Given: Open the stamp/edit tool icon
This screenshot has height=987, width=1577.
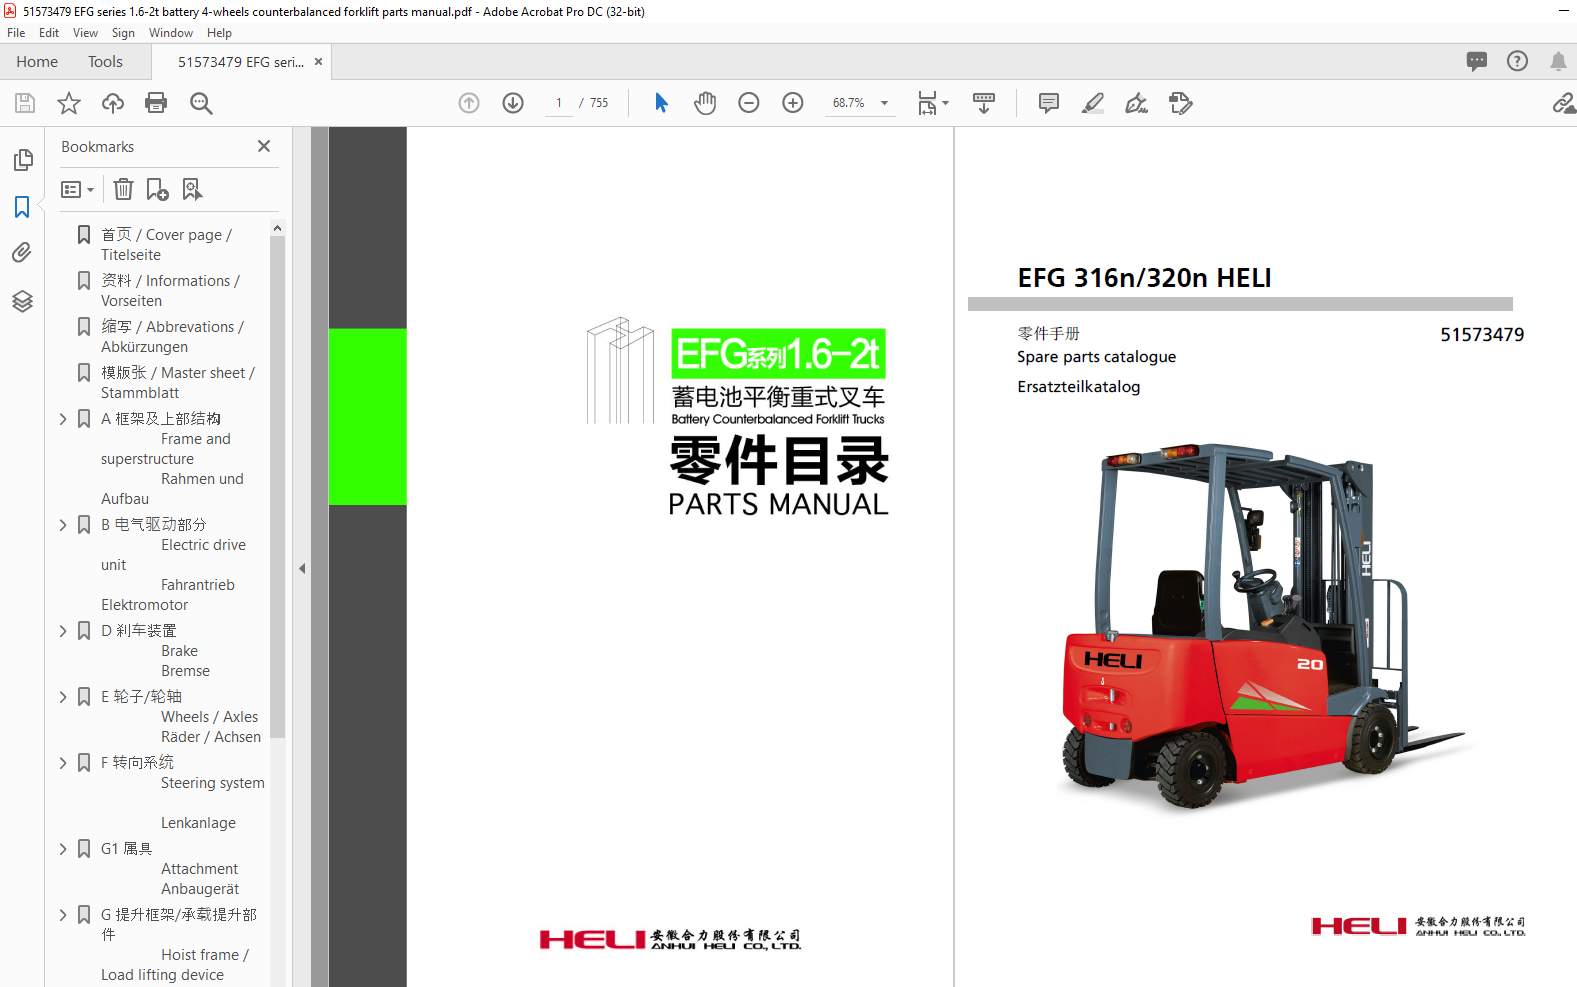Looking at the screenshot, I should pyautogui.click(x=1181, y=103).
